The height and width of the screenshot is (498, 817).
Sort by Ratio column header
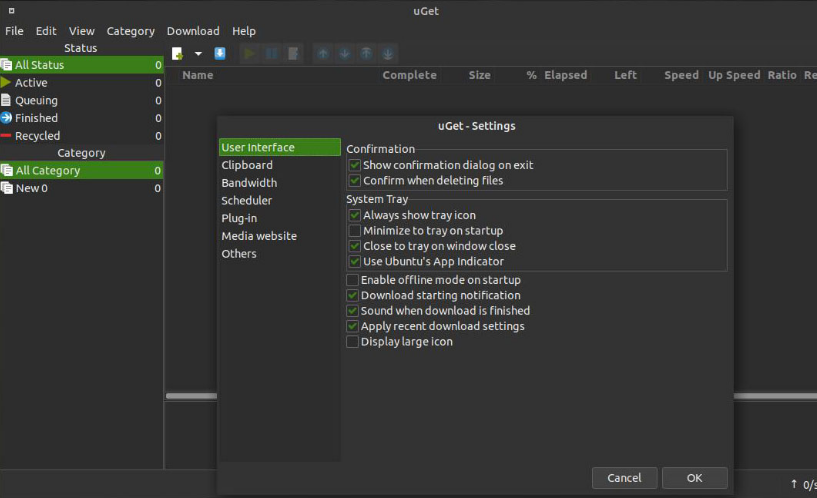[x=782, y=75]
